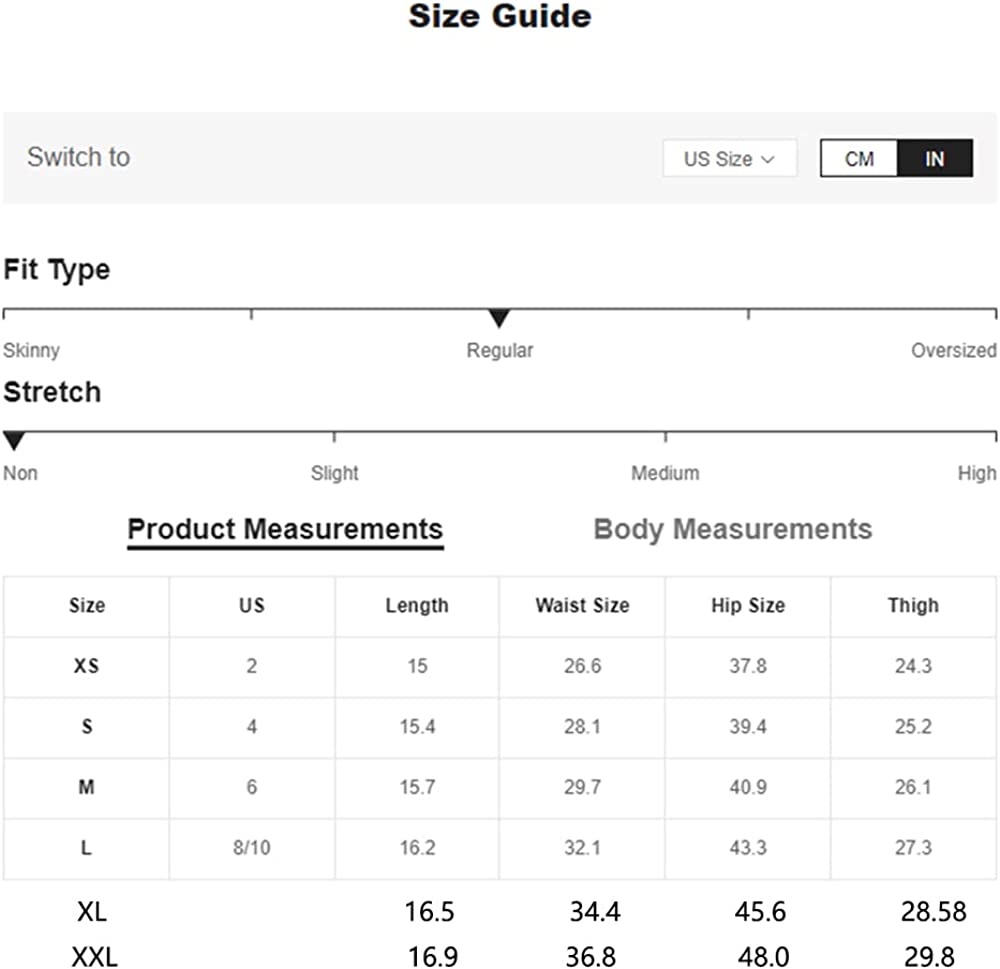Click the Length column header

click(417, 605)
